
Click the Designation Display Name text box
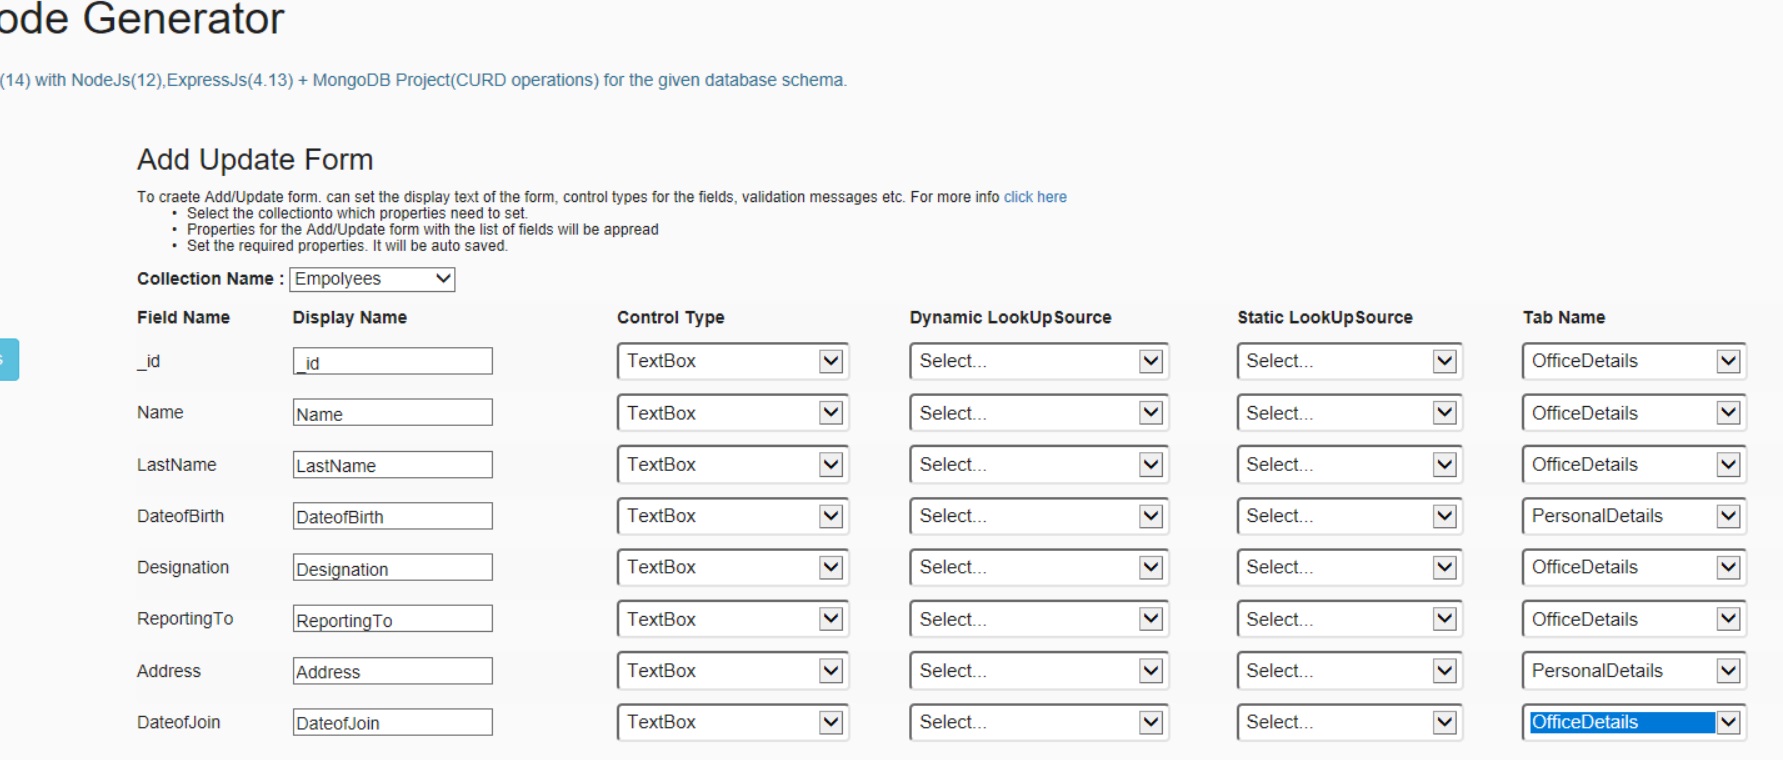pos(392,568)
